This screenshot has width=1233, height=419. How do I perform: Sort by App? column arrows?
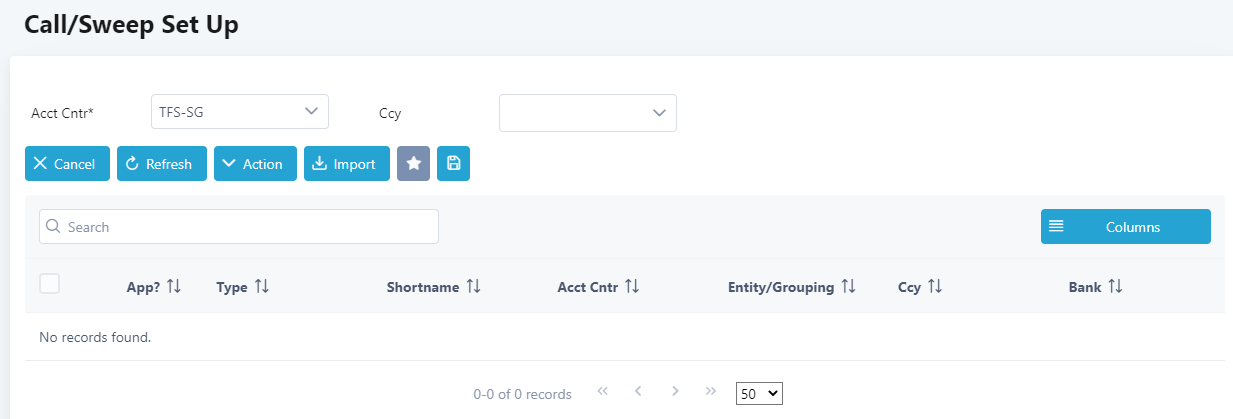point(174,287)
